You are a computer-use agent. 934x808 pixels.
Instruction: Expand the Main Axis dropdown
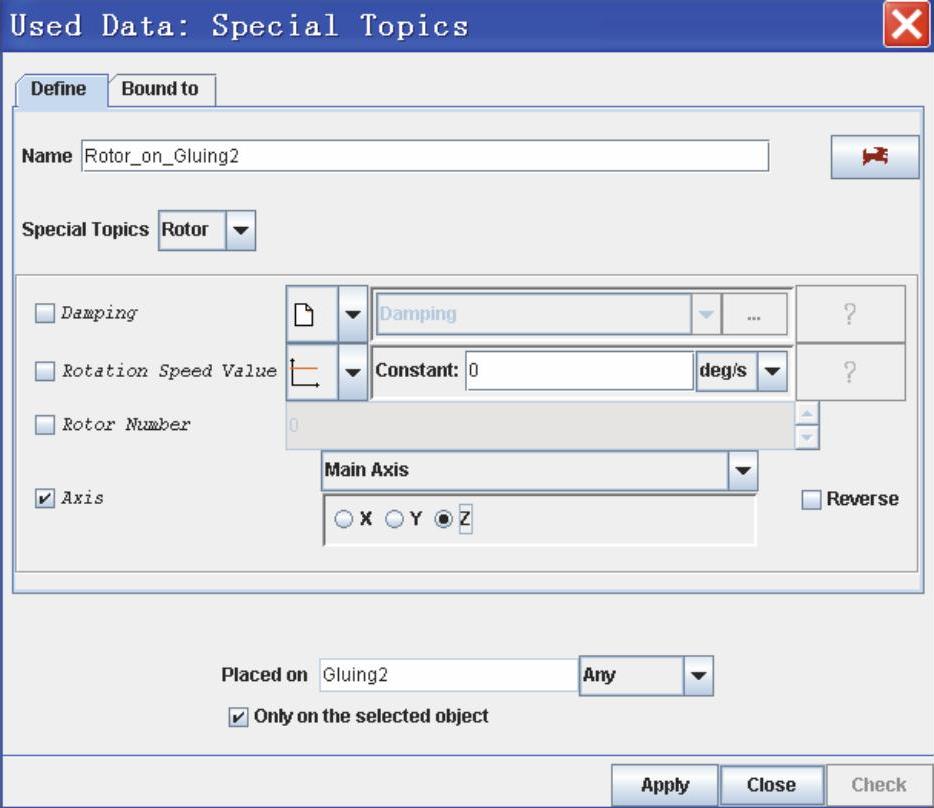(x=742, y=470)
